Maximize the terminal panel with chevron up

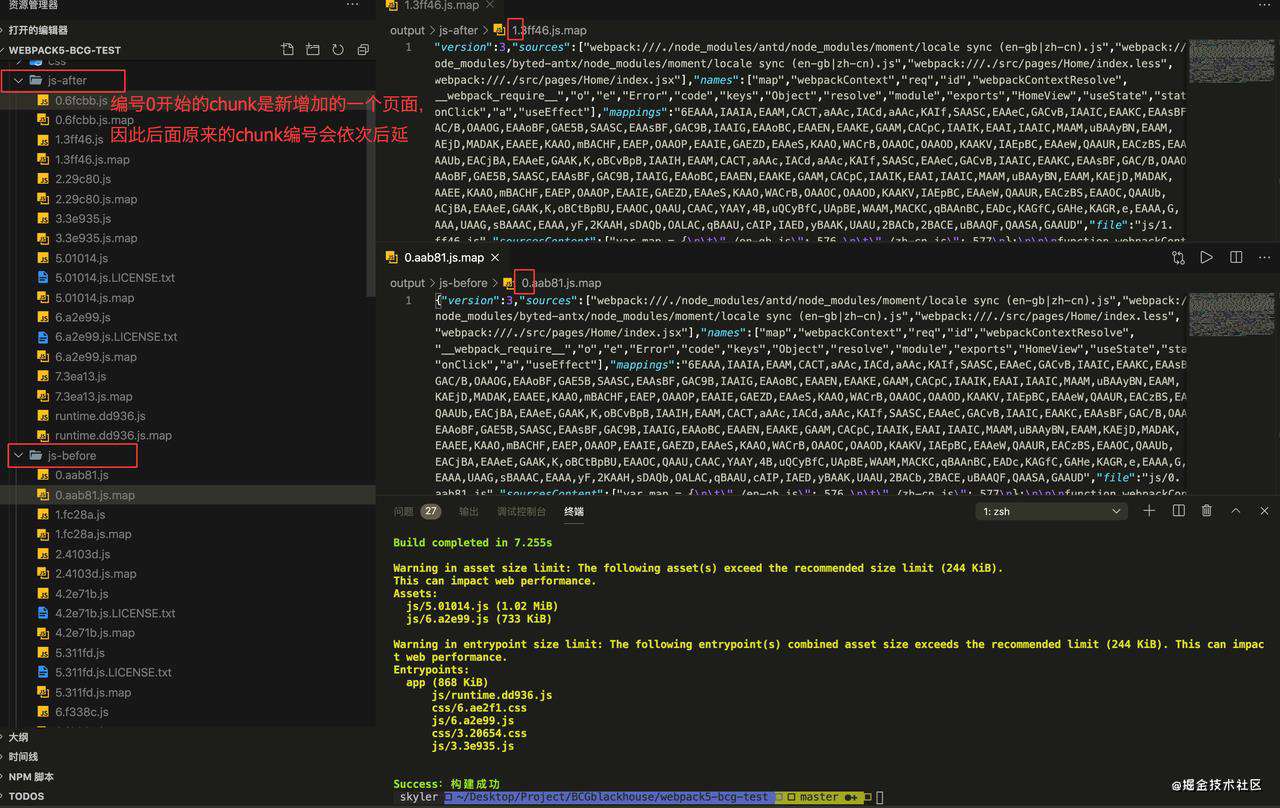click(1236, 511)
